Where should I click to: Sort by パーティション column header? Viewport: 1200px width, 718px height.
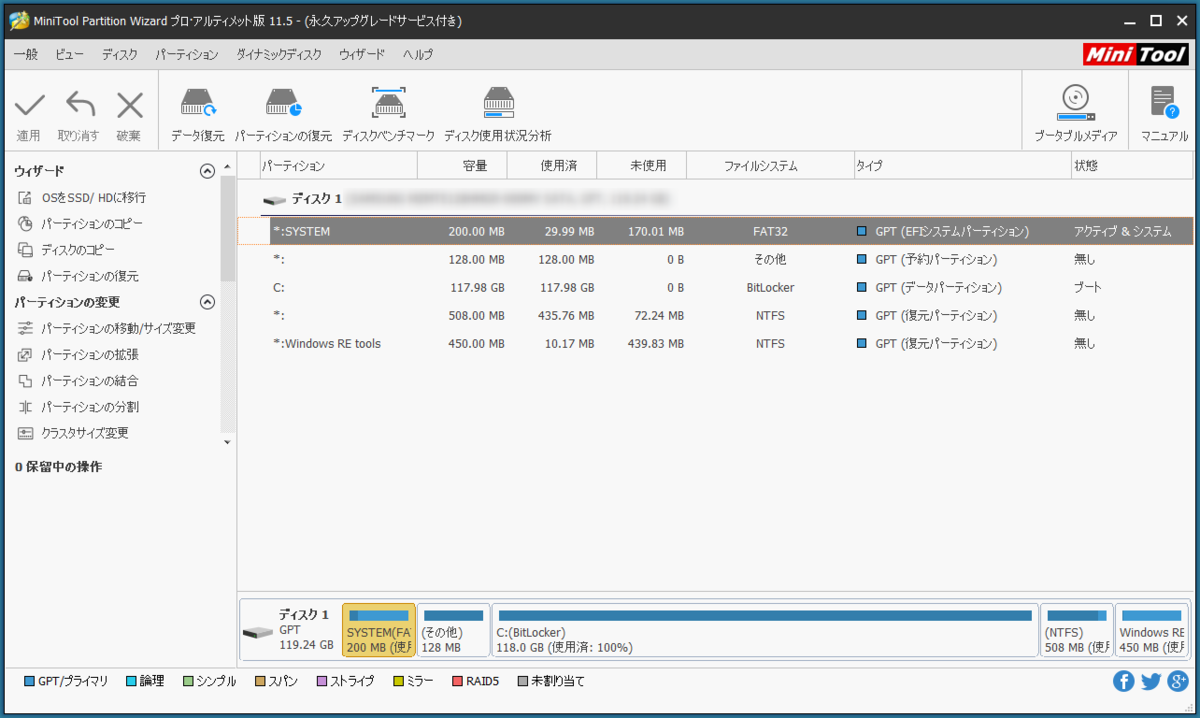[337, 166]
